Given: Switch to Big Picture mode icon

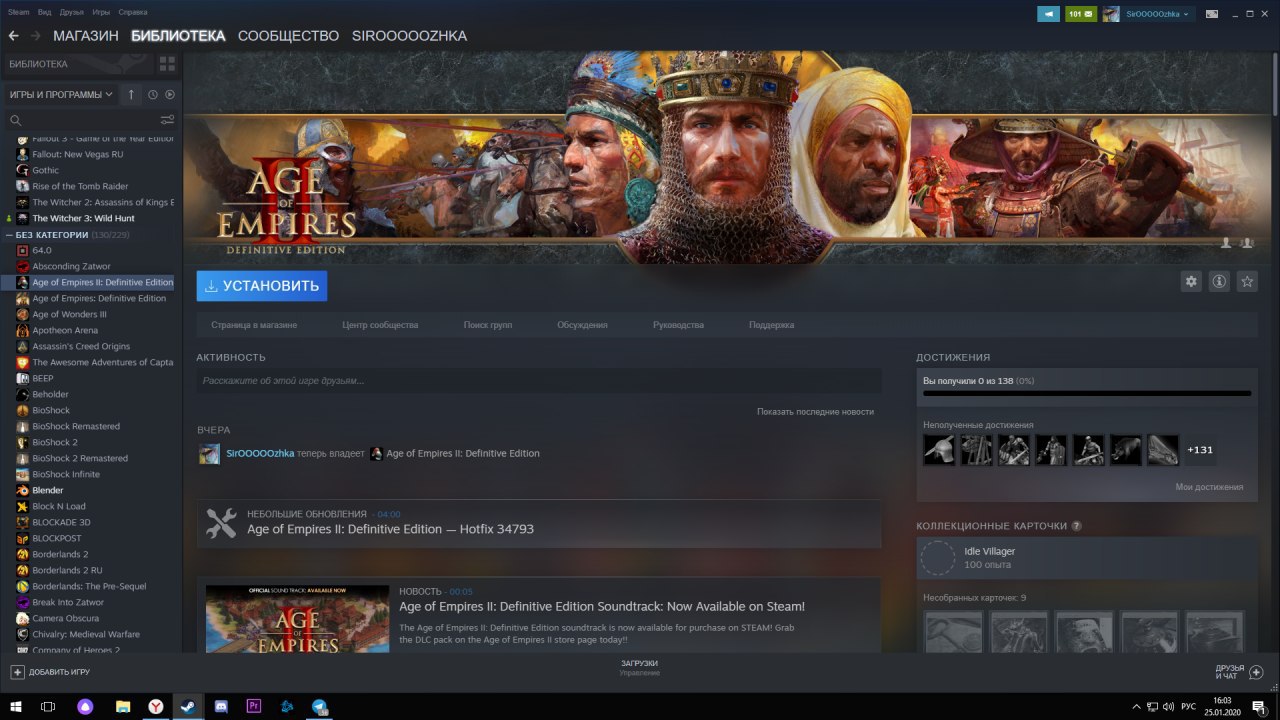Looking at the screenshot, I should pyautogui.click(x=1211, y=14).
